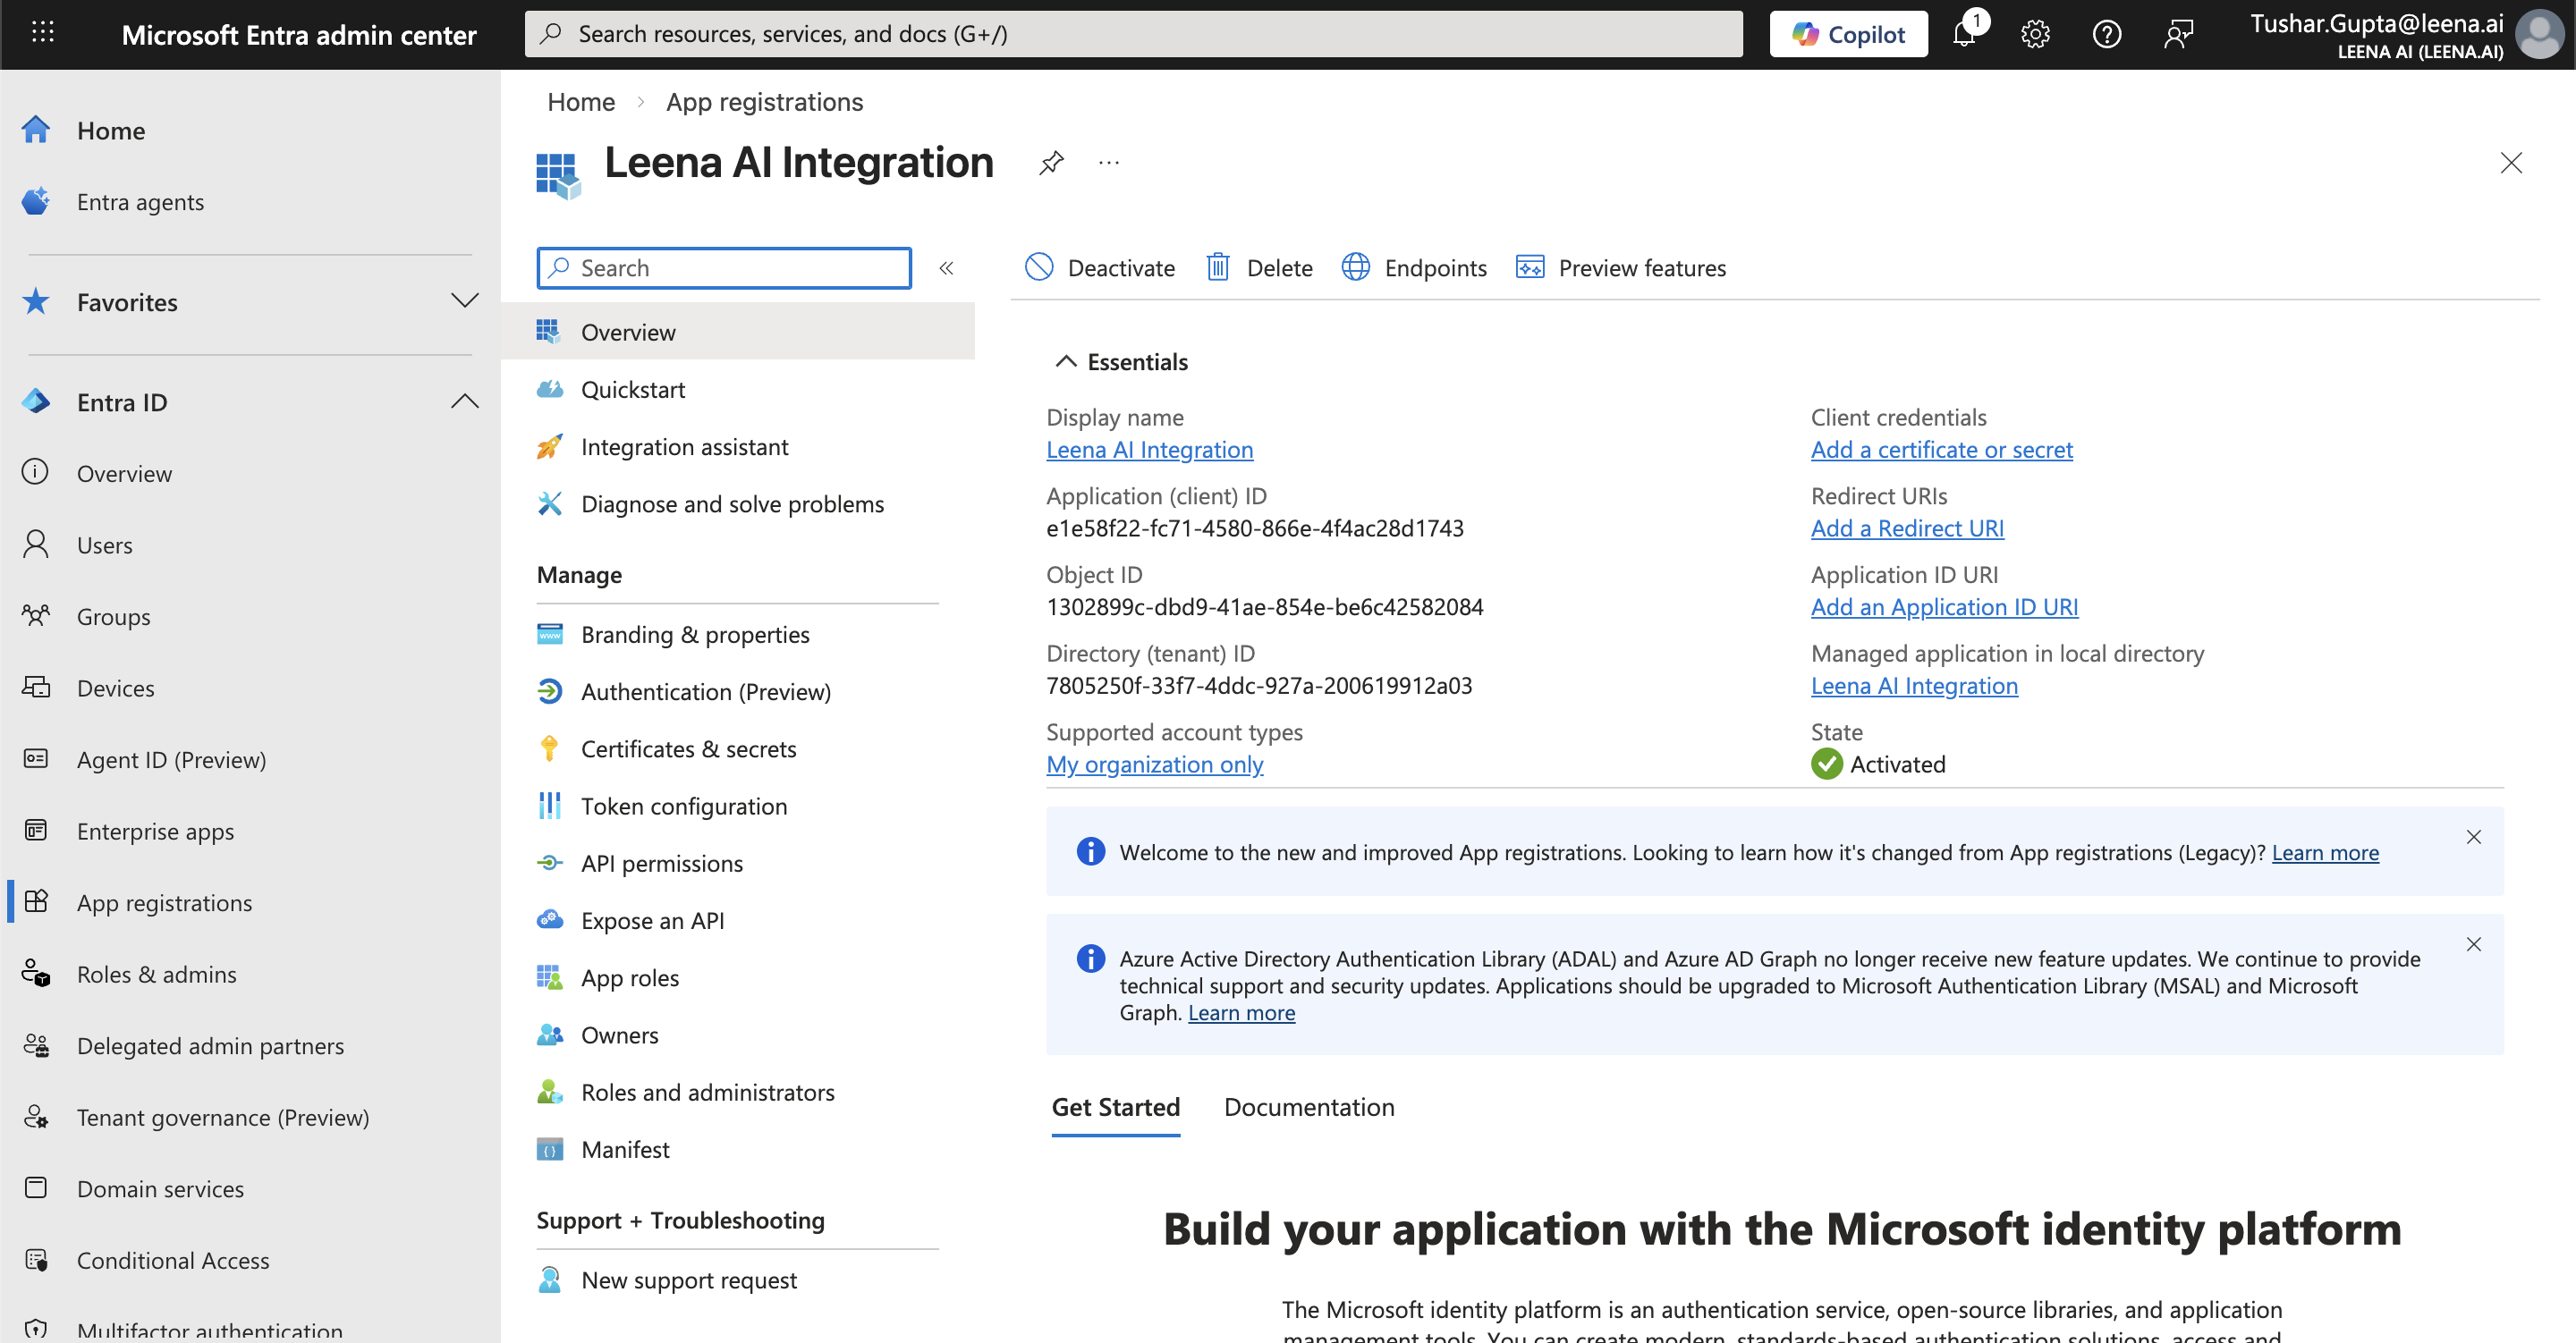Click the Delete trash icon
Screen dimensions: 2576x1343
pyautogui.click(x=1218, y=268)
